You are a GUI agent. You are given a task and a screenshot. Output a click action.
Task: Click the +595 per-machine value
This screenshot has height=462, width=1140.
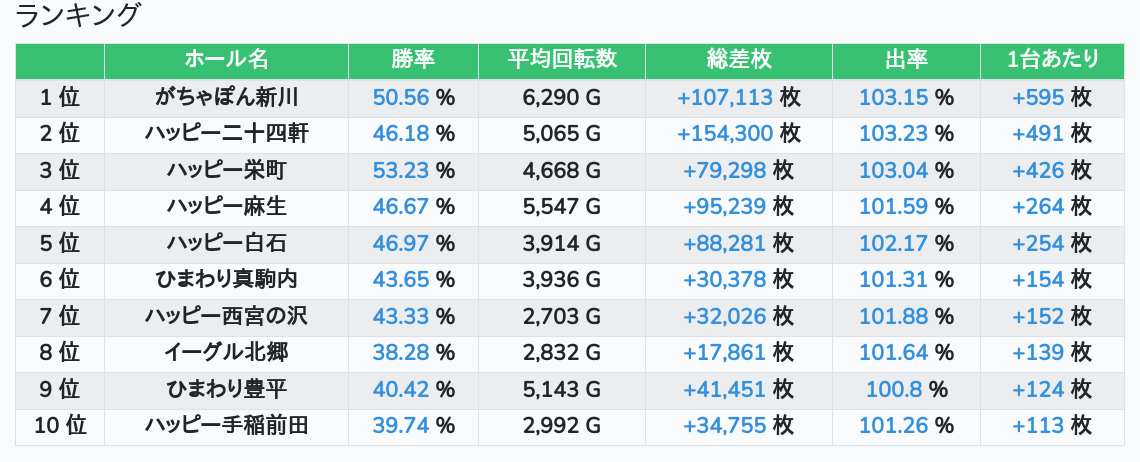coord(1038,97)
